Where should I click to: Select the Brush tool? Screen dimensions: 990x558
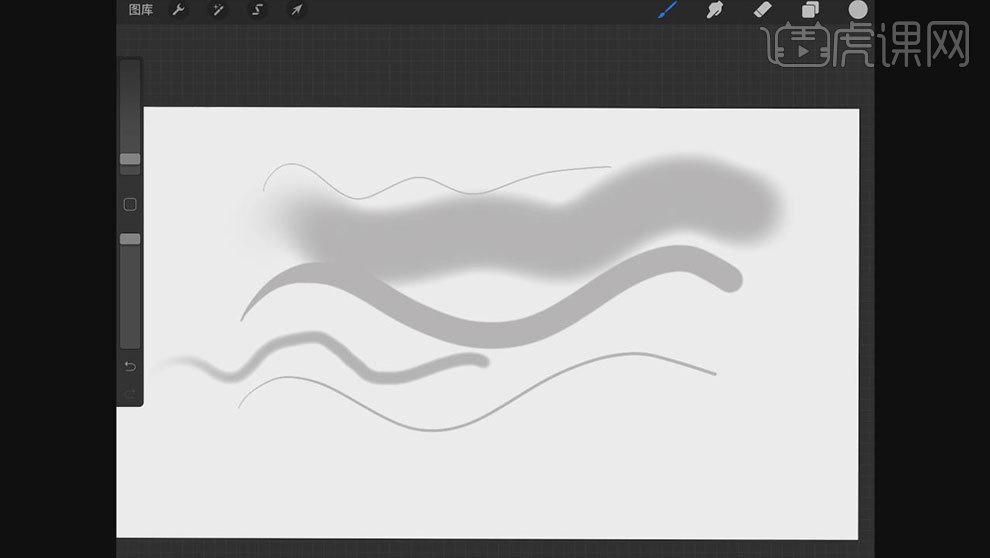point(667,9)
